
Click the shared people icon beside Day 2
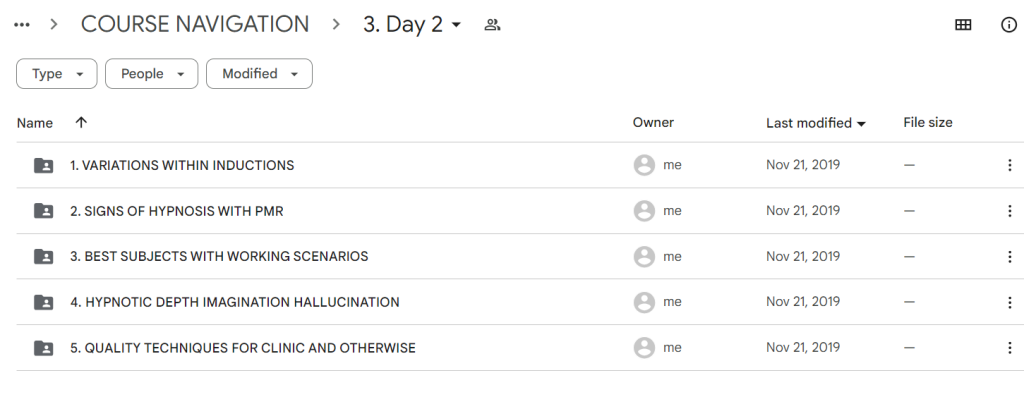coord(492,25)
